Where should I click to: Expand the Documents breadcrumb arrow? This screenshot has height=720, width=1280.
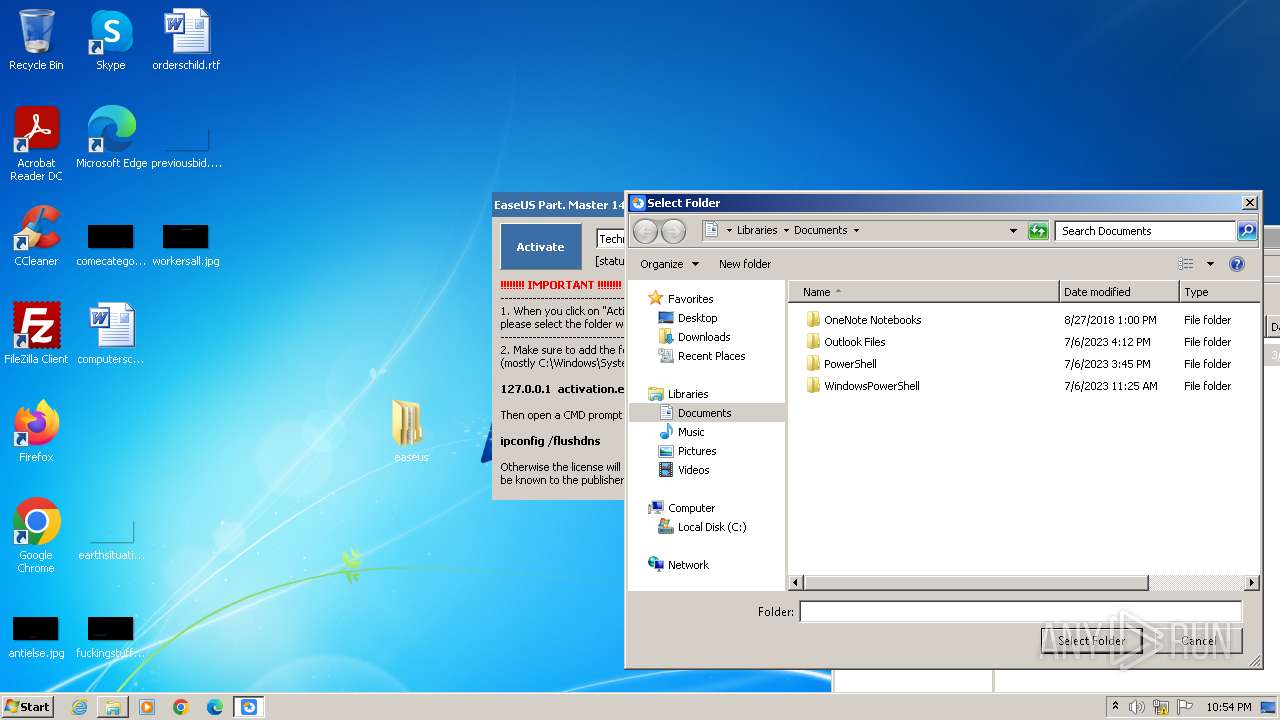[856, 230]
